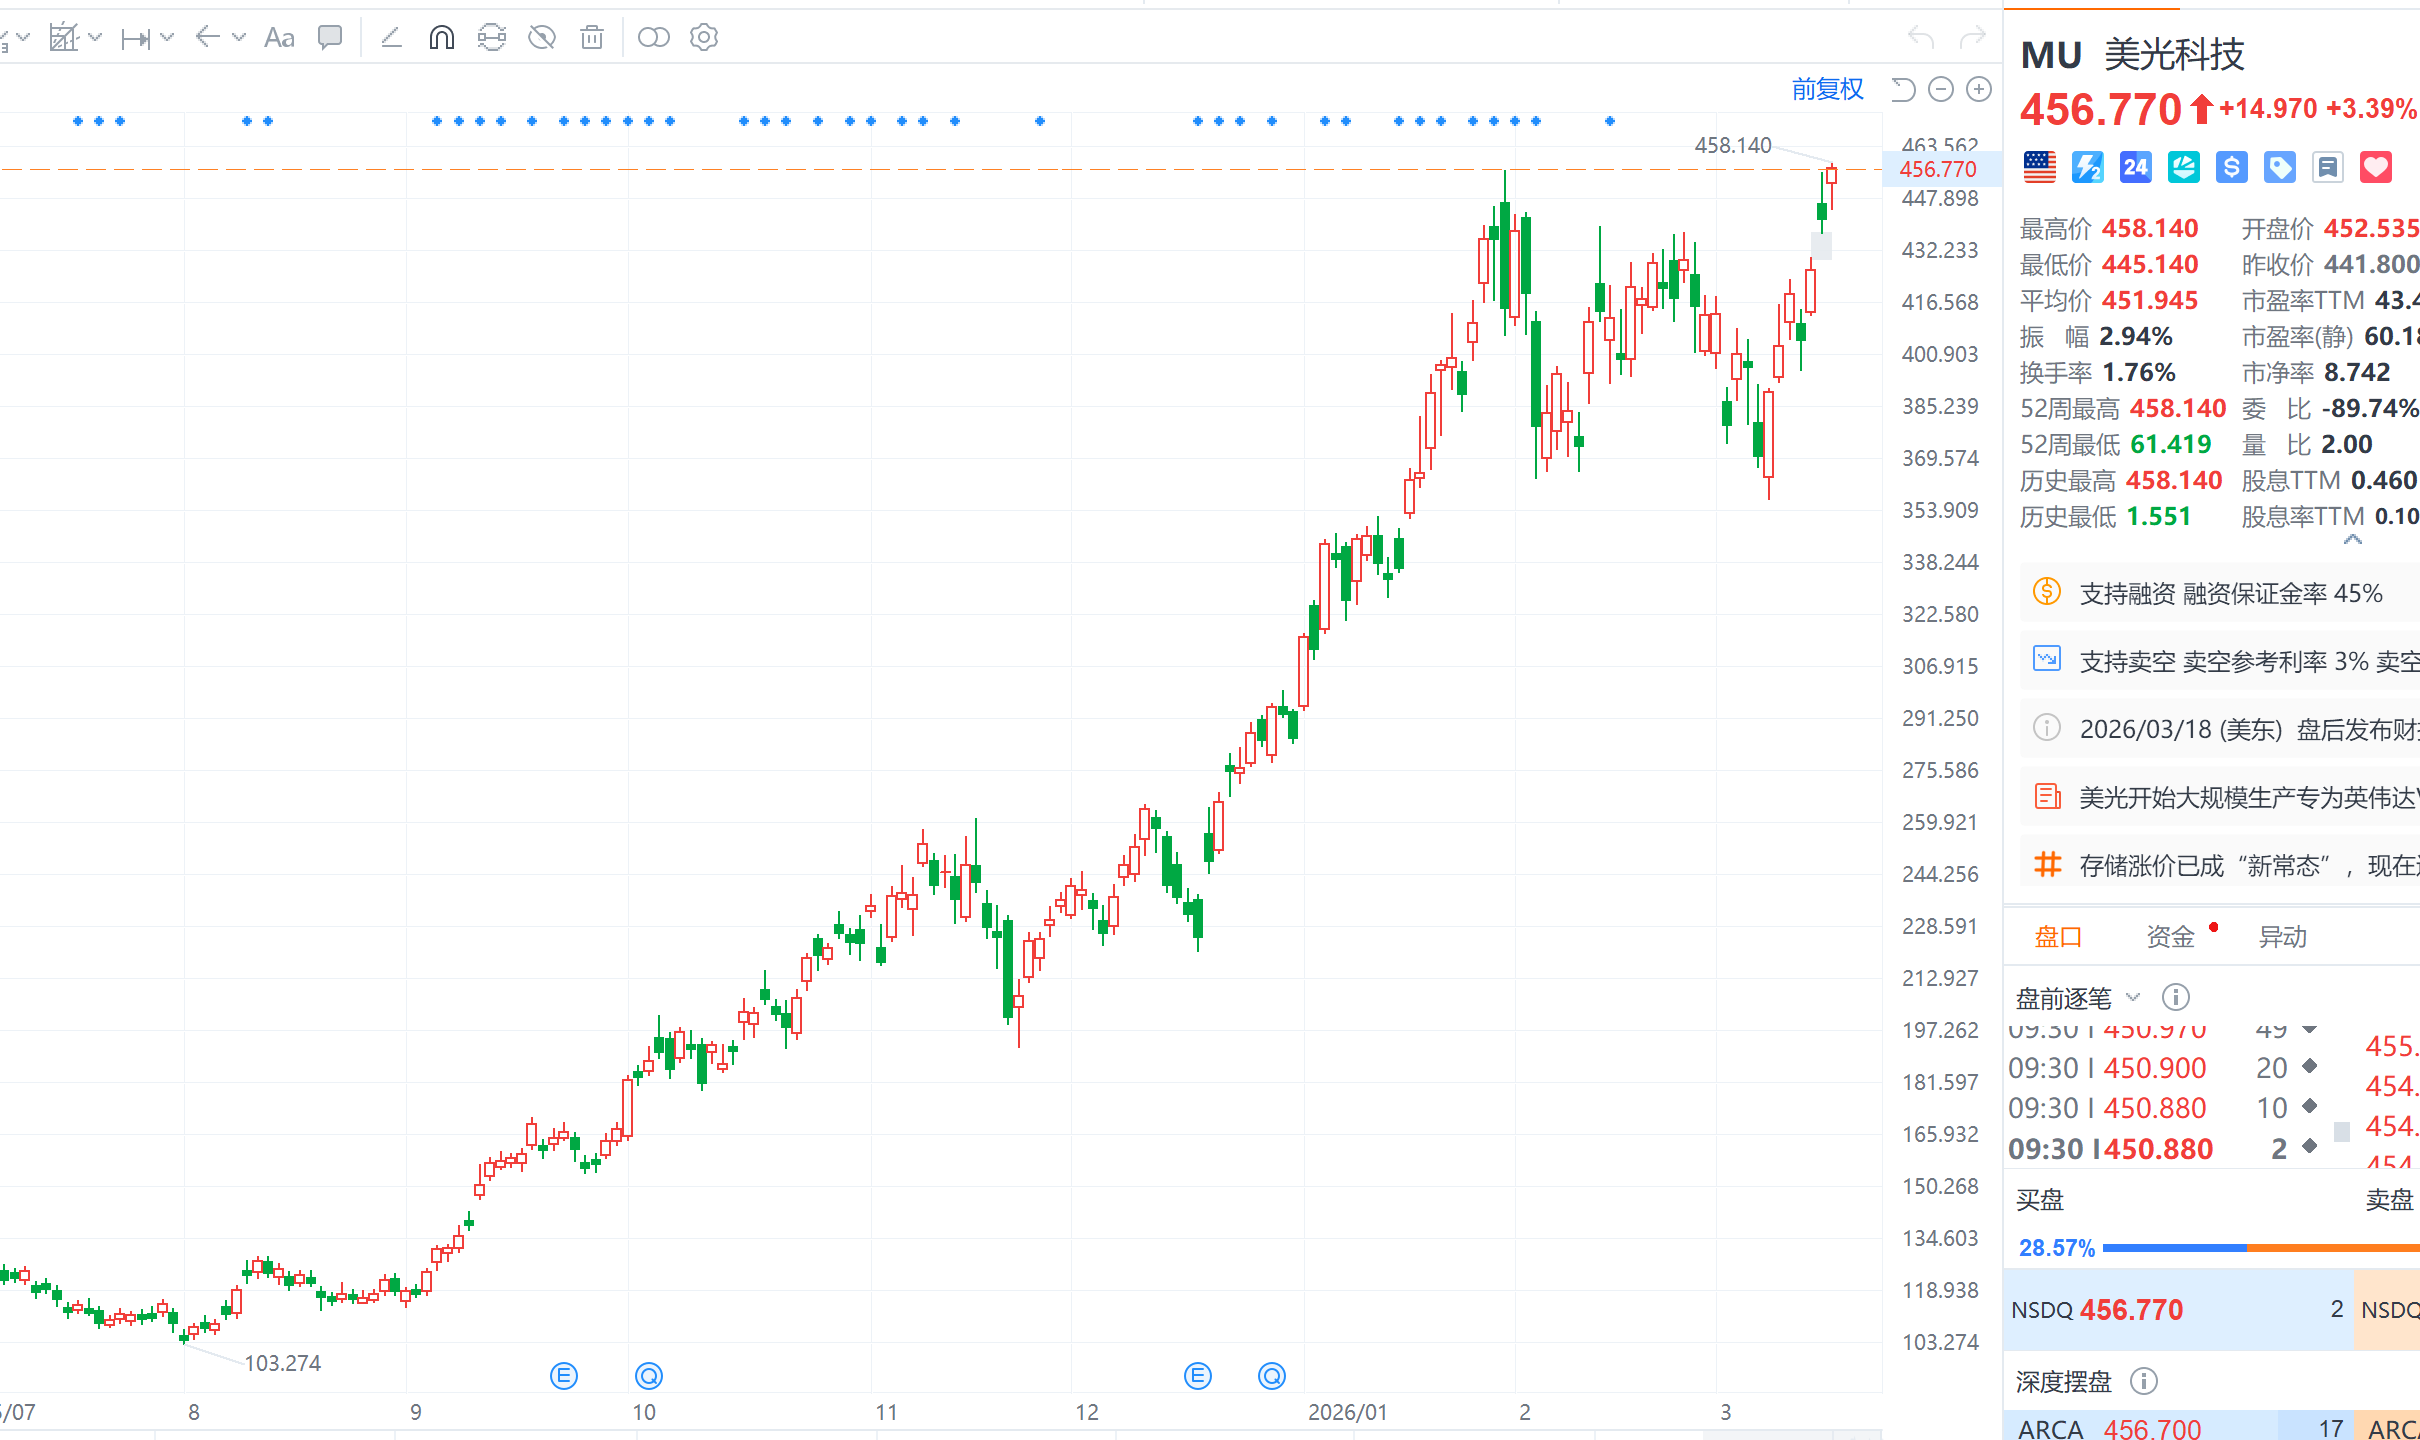Open chart settings gear icon
This screenshot has height=1440, width=2420.
[704, 38]
